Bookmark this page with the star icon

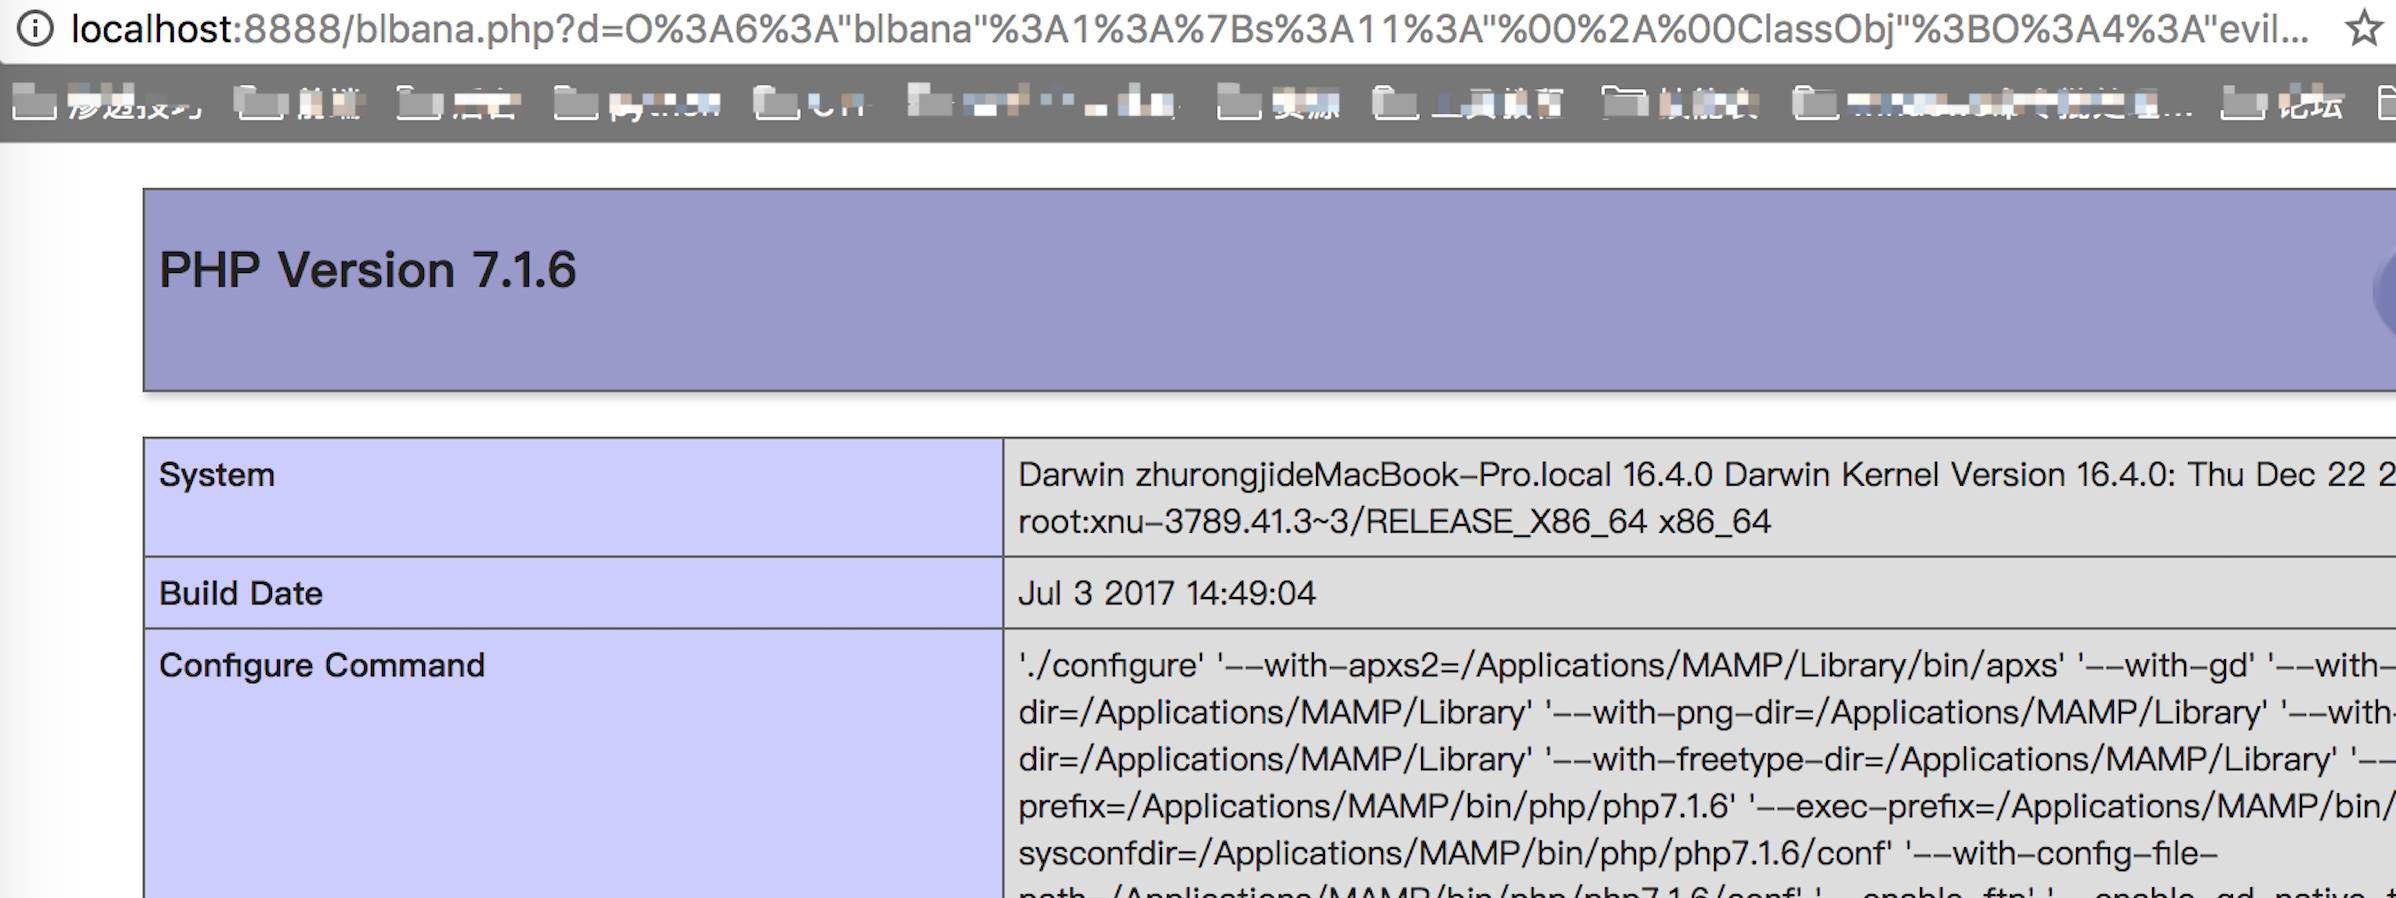pyautogui.click(x=2364, y=29)
